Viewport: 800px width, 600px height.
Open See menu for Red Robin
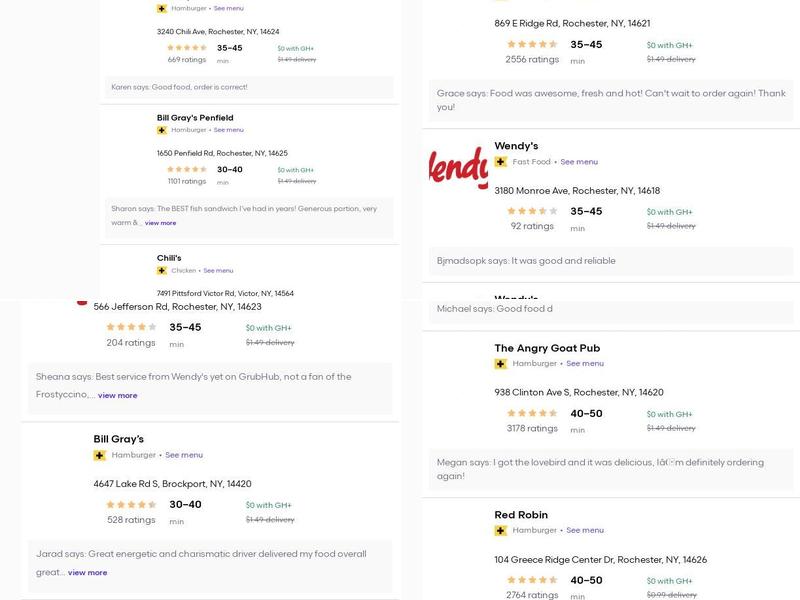click(585, 531)
